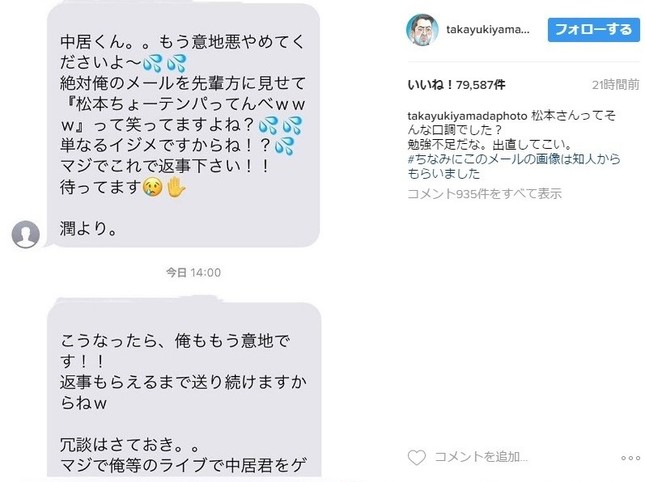Click the gray contact avatar icon
The height and width of the screenshot is (482, 645).
coord(26,234)
